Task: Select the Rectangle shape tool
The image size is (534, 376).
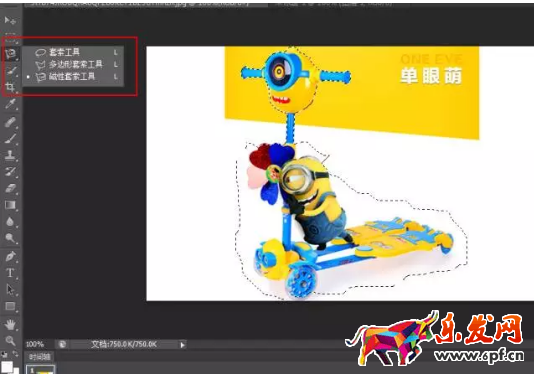Action: pyautogui.click(x=10, y=306)
